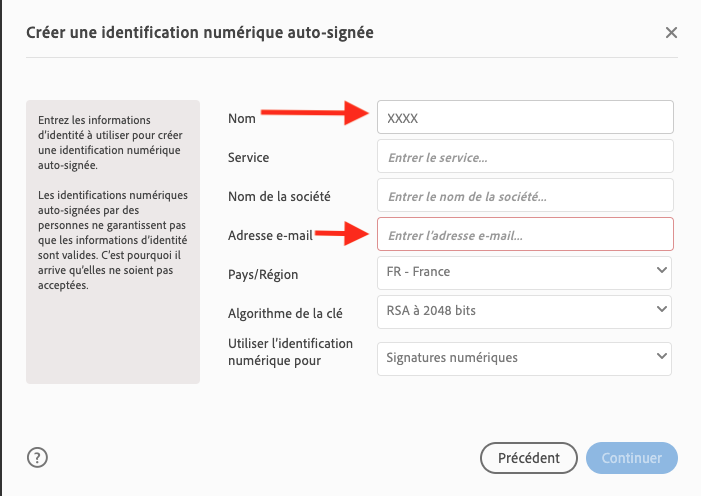Open the Signatures numériques dropdown
This screenshot has height=496, width=701.
pos(524,357)
